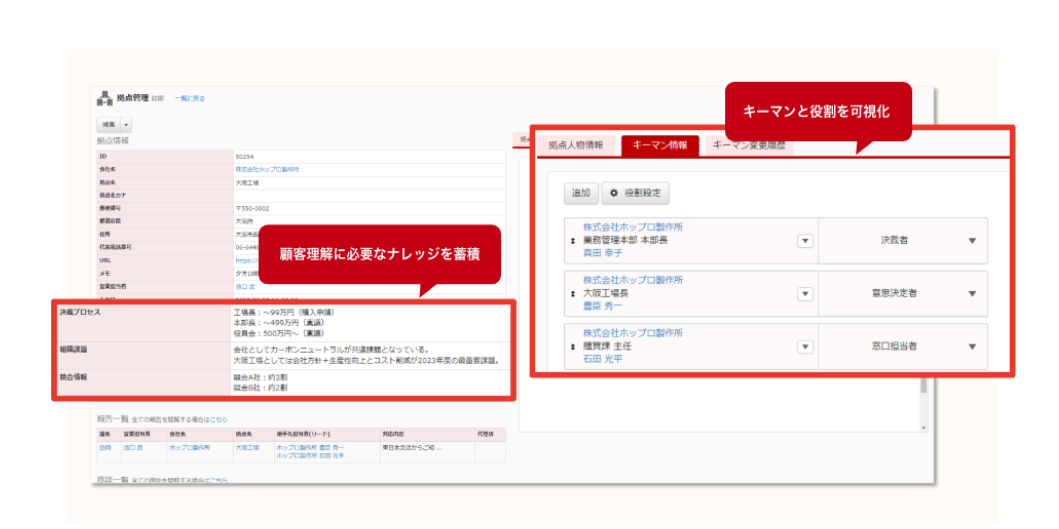Switch to the 拠点人物情報 tab
1059x529 pixels.
point(575,145)
